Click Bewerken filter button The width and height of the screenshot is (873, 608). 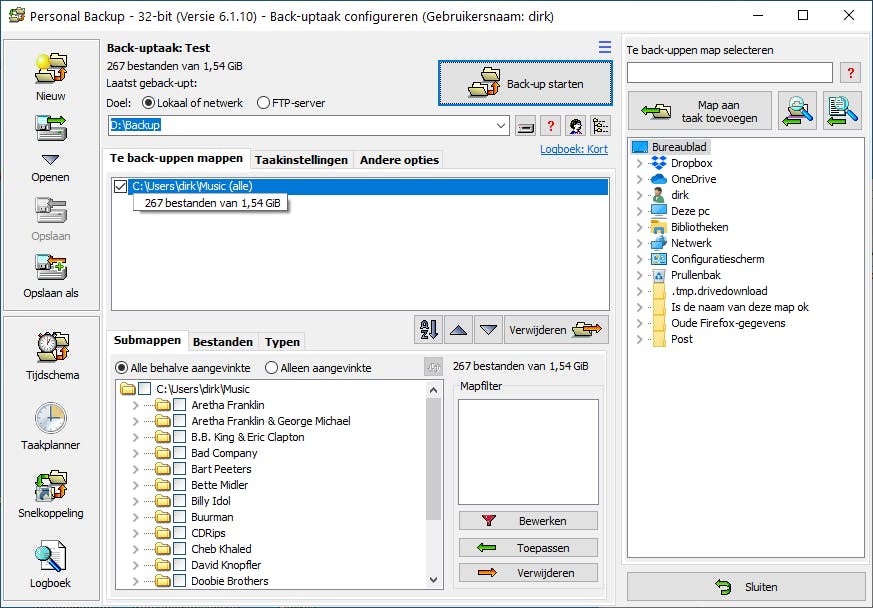(x=528, y=521)
